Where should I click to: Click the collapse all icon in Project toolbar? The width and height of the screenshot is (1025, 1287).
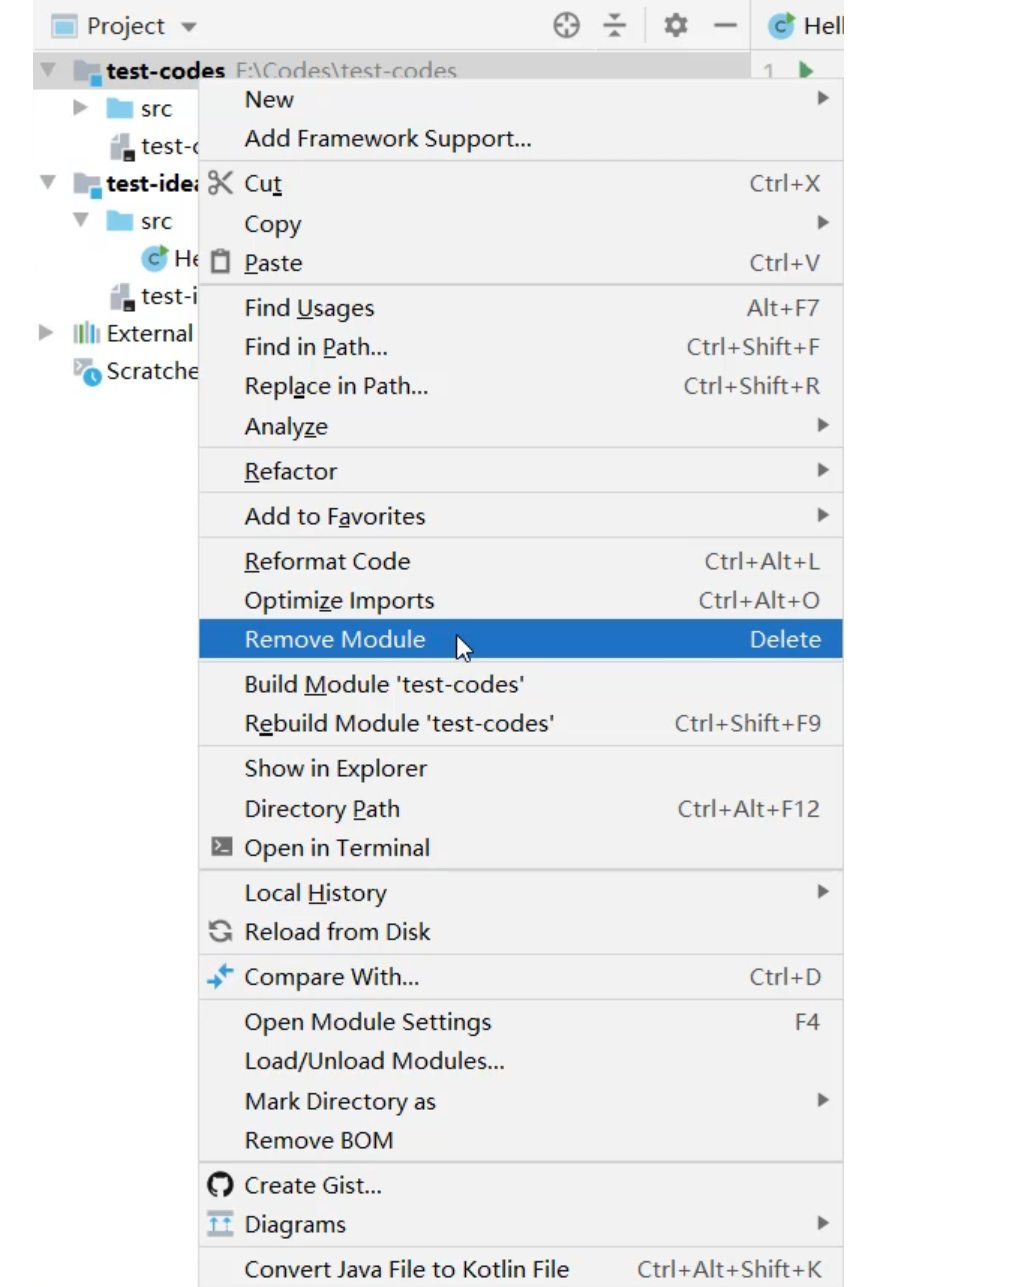[x=615, y=26]
